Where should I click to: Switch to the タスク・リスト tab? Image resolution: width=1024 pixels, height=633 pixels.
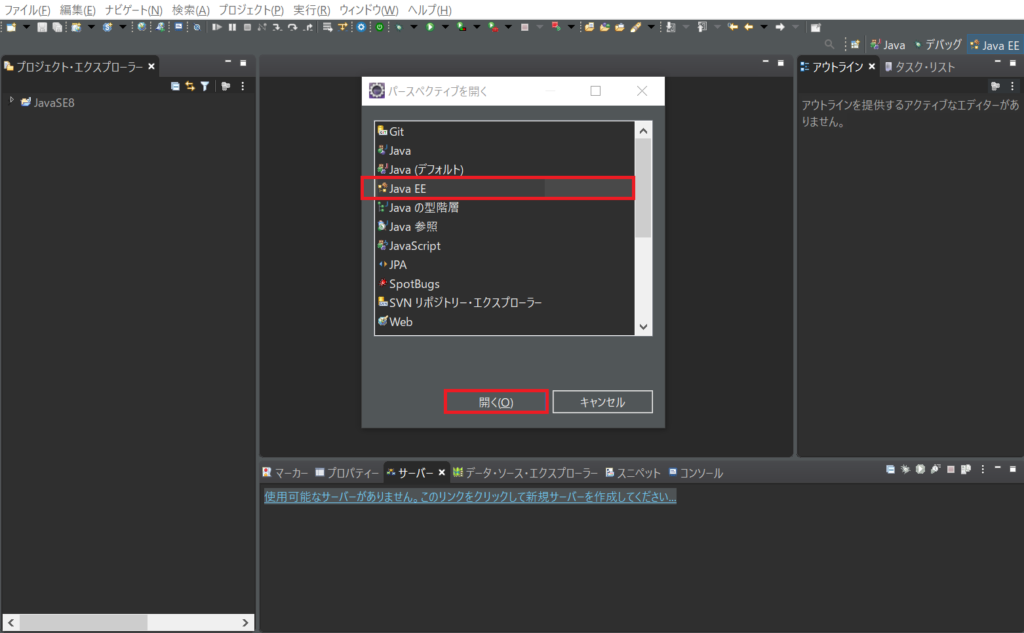click(x=926, y=67)
